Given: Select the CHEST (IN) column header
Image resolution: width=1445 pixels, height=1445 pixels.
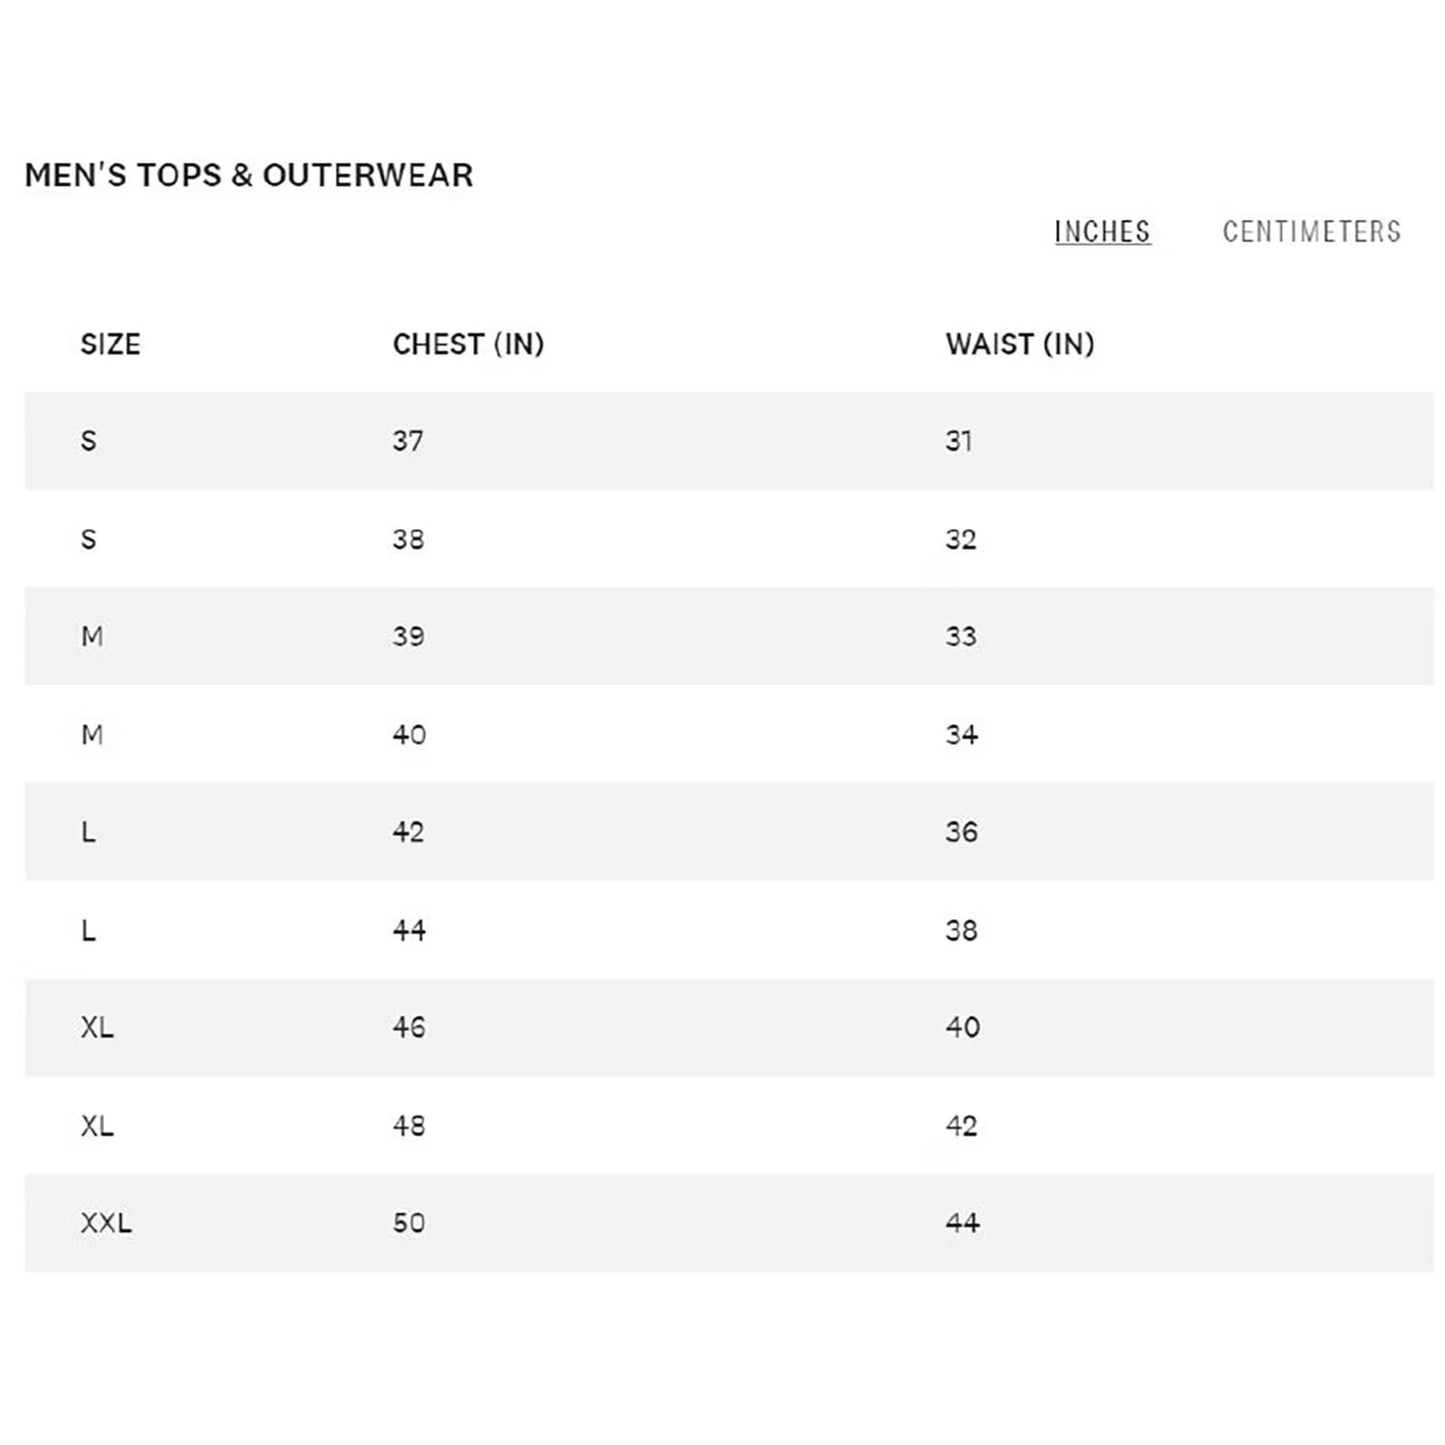Looking at the screenshot, I should click(468, 344).
